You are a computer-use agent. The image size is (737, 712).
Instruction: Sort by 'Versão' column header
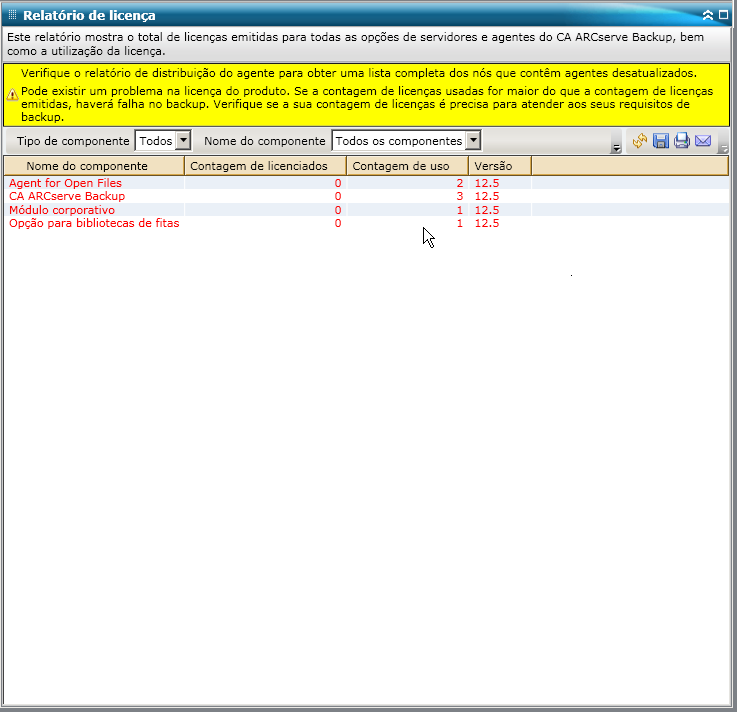pyautogui.click(x=500, y=166)
